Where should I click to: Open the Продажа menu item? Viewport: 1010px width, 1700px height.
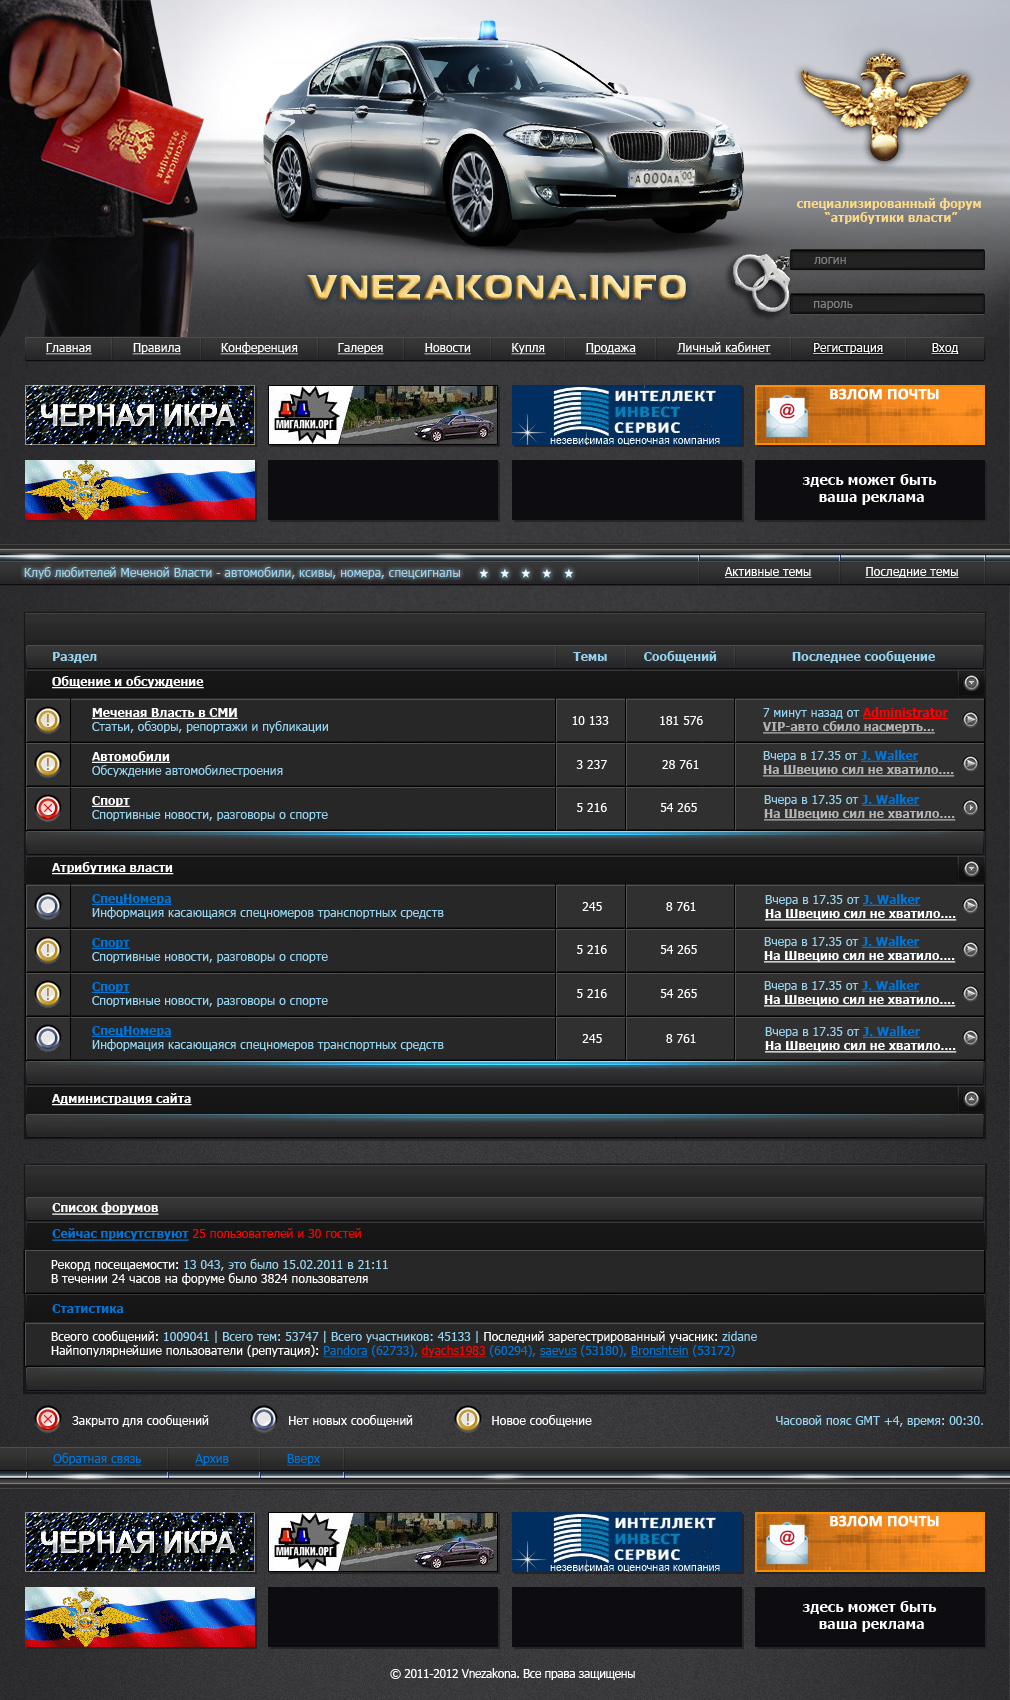point(610,348)
